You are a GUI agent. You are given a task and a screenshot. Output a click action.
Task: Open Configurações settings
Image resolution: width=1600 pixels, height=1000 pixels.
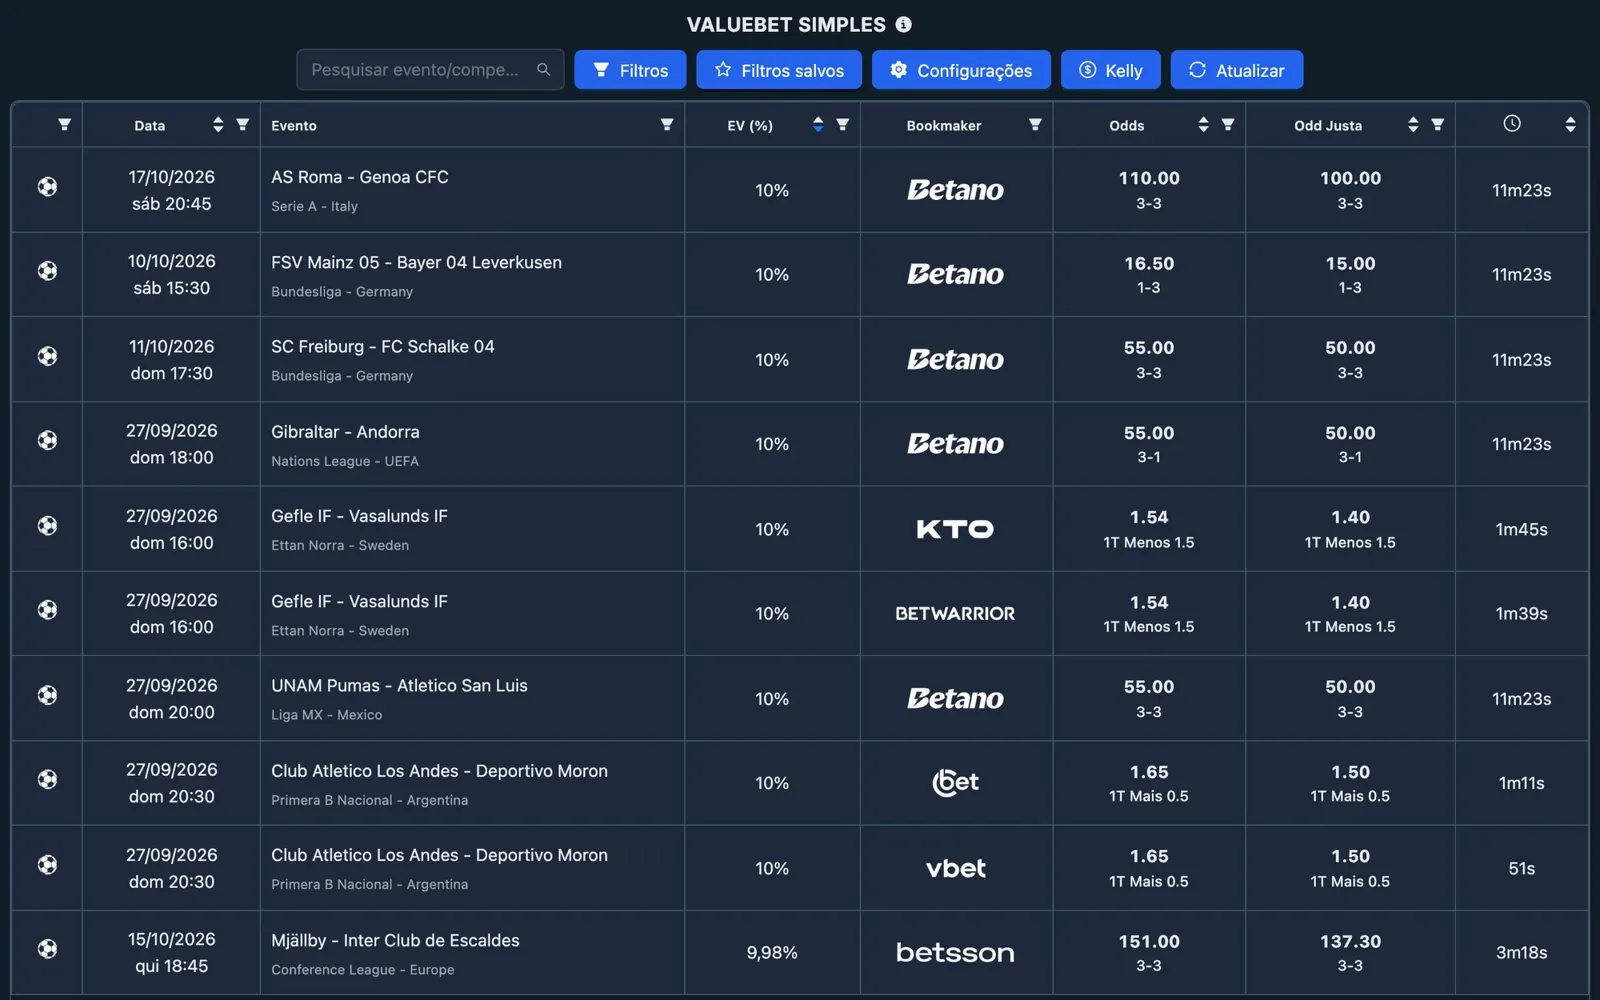click(x=961, y=70)
